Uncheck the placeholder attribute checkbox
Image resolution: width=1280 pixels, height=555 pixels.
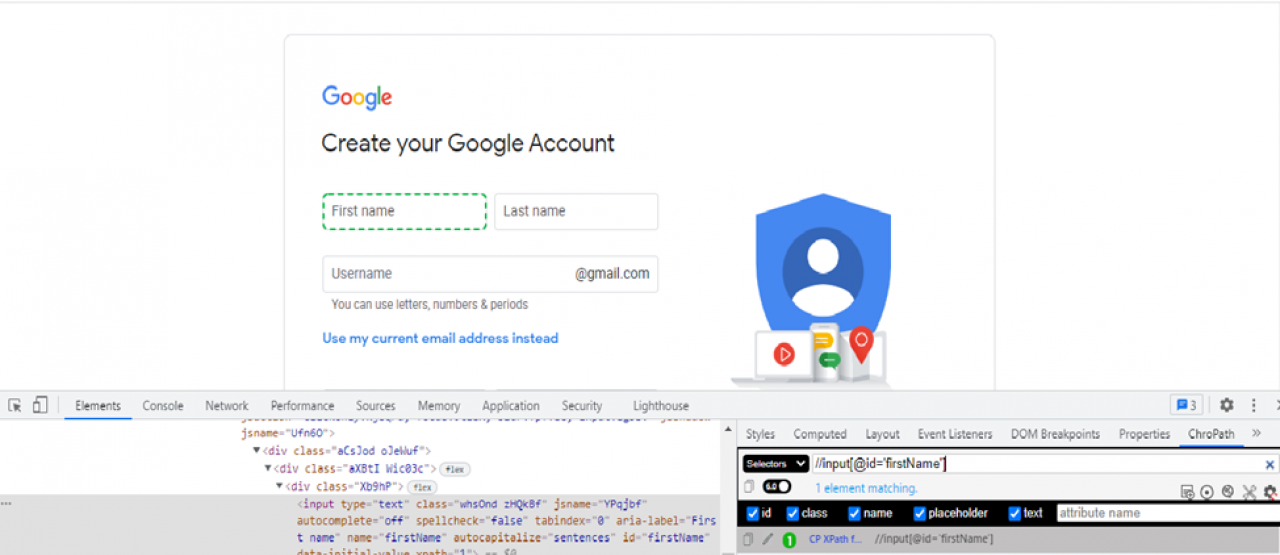920,513
